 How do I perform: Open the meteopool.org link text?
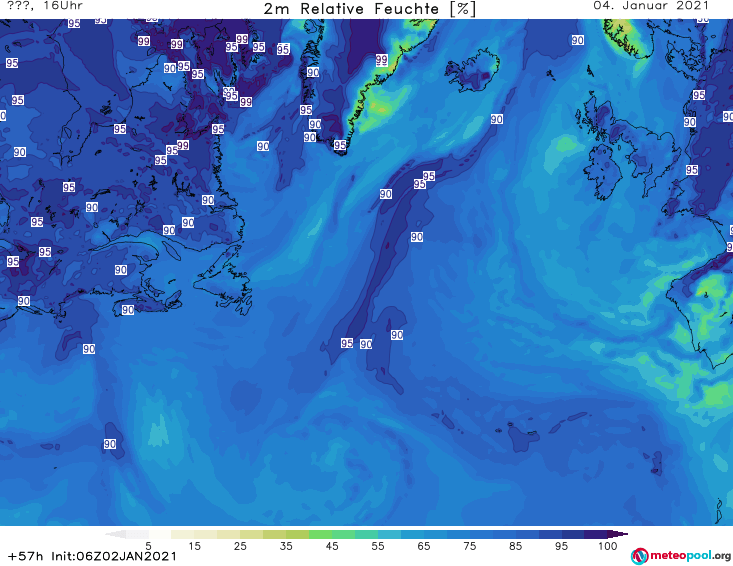690,556
